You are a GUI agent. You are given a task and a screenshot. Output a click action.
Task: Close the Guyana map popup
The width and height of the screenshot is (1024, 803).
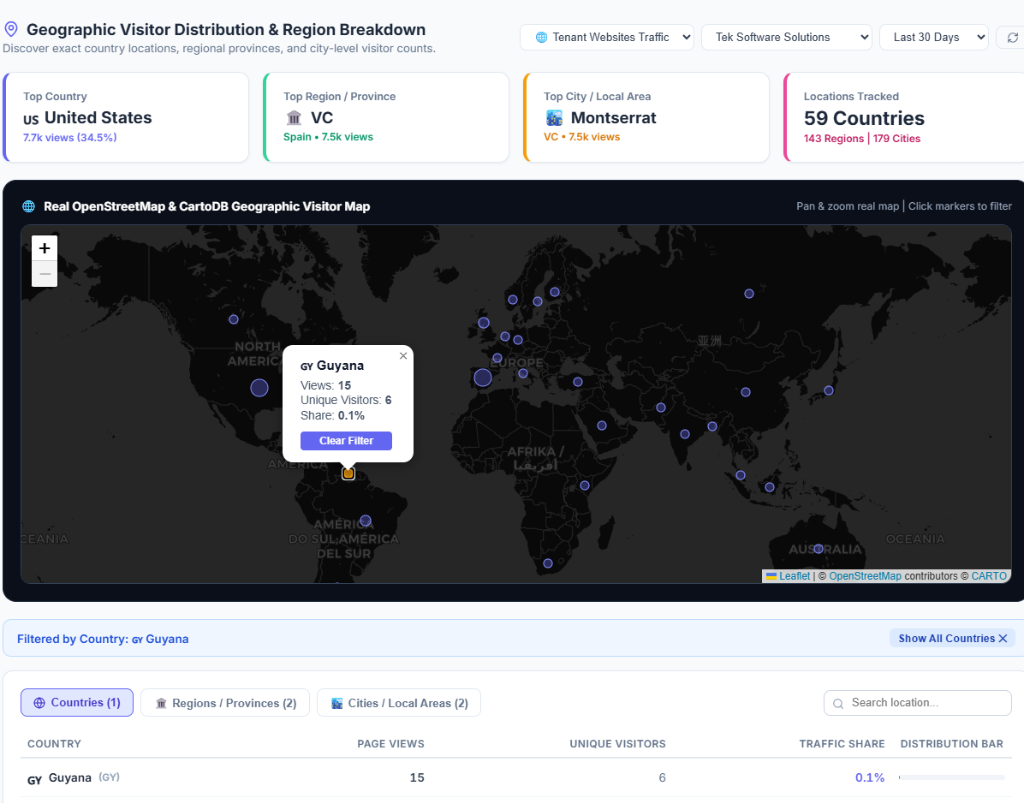(x=403, y=356)
